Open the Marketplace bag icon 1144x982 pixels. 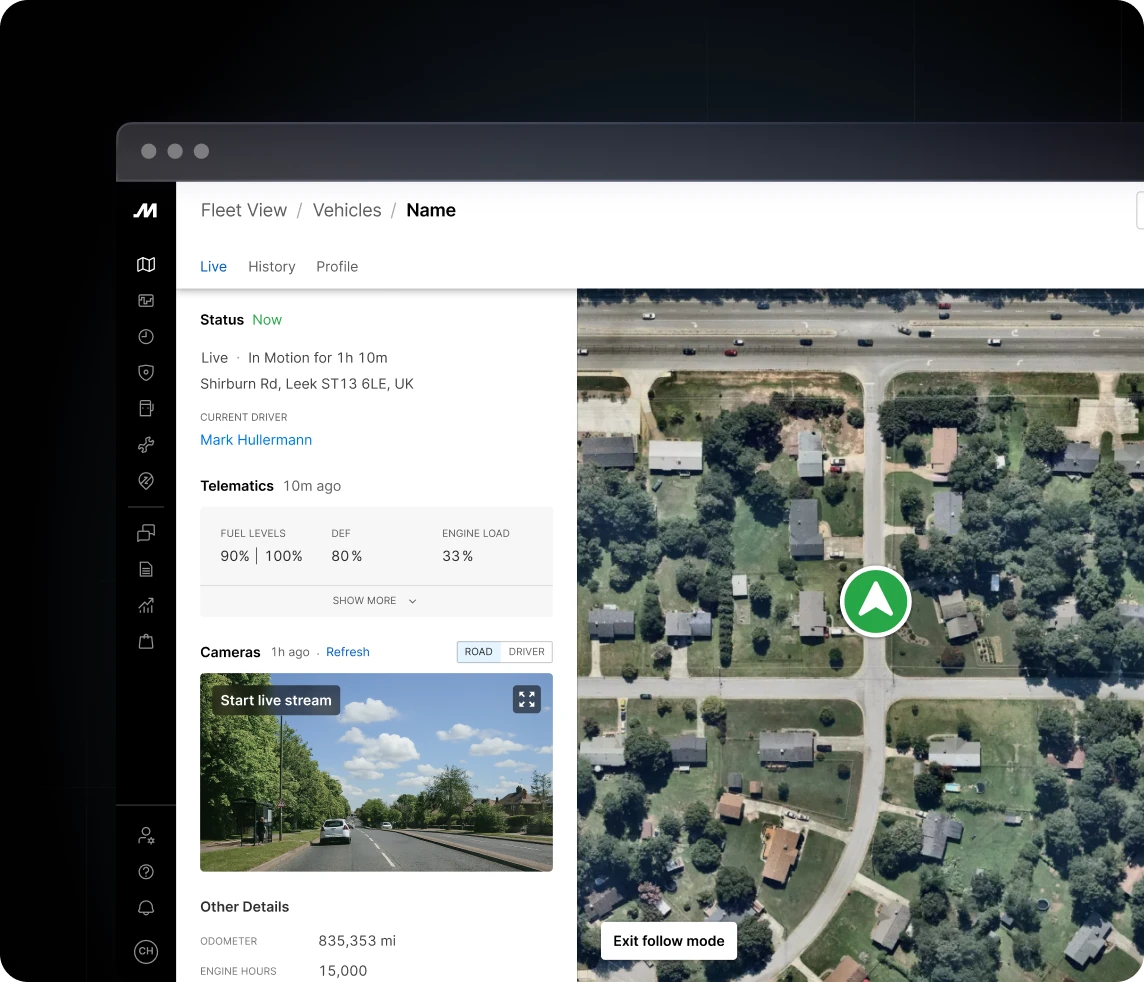click(x=146, y=641)
